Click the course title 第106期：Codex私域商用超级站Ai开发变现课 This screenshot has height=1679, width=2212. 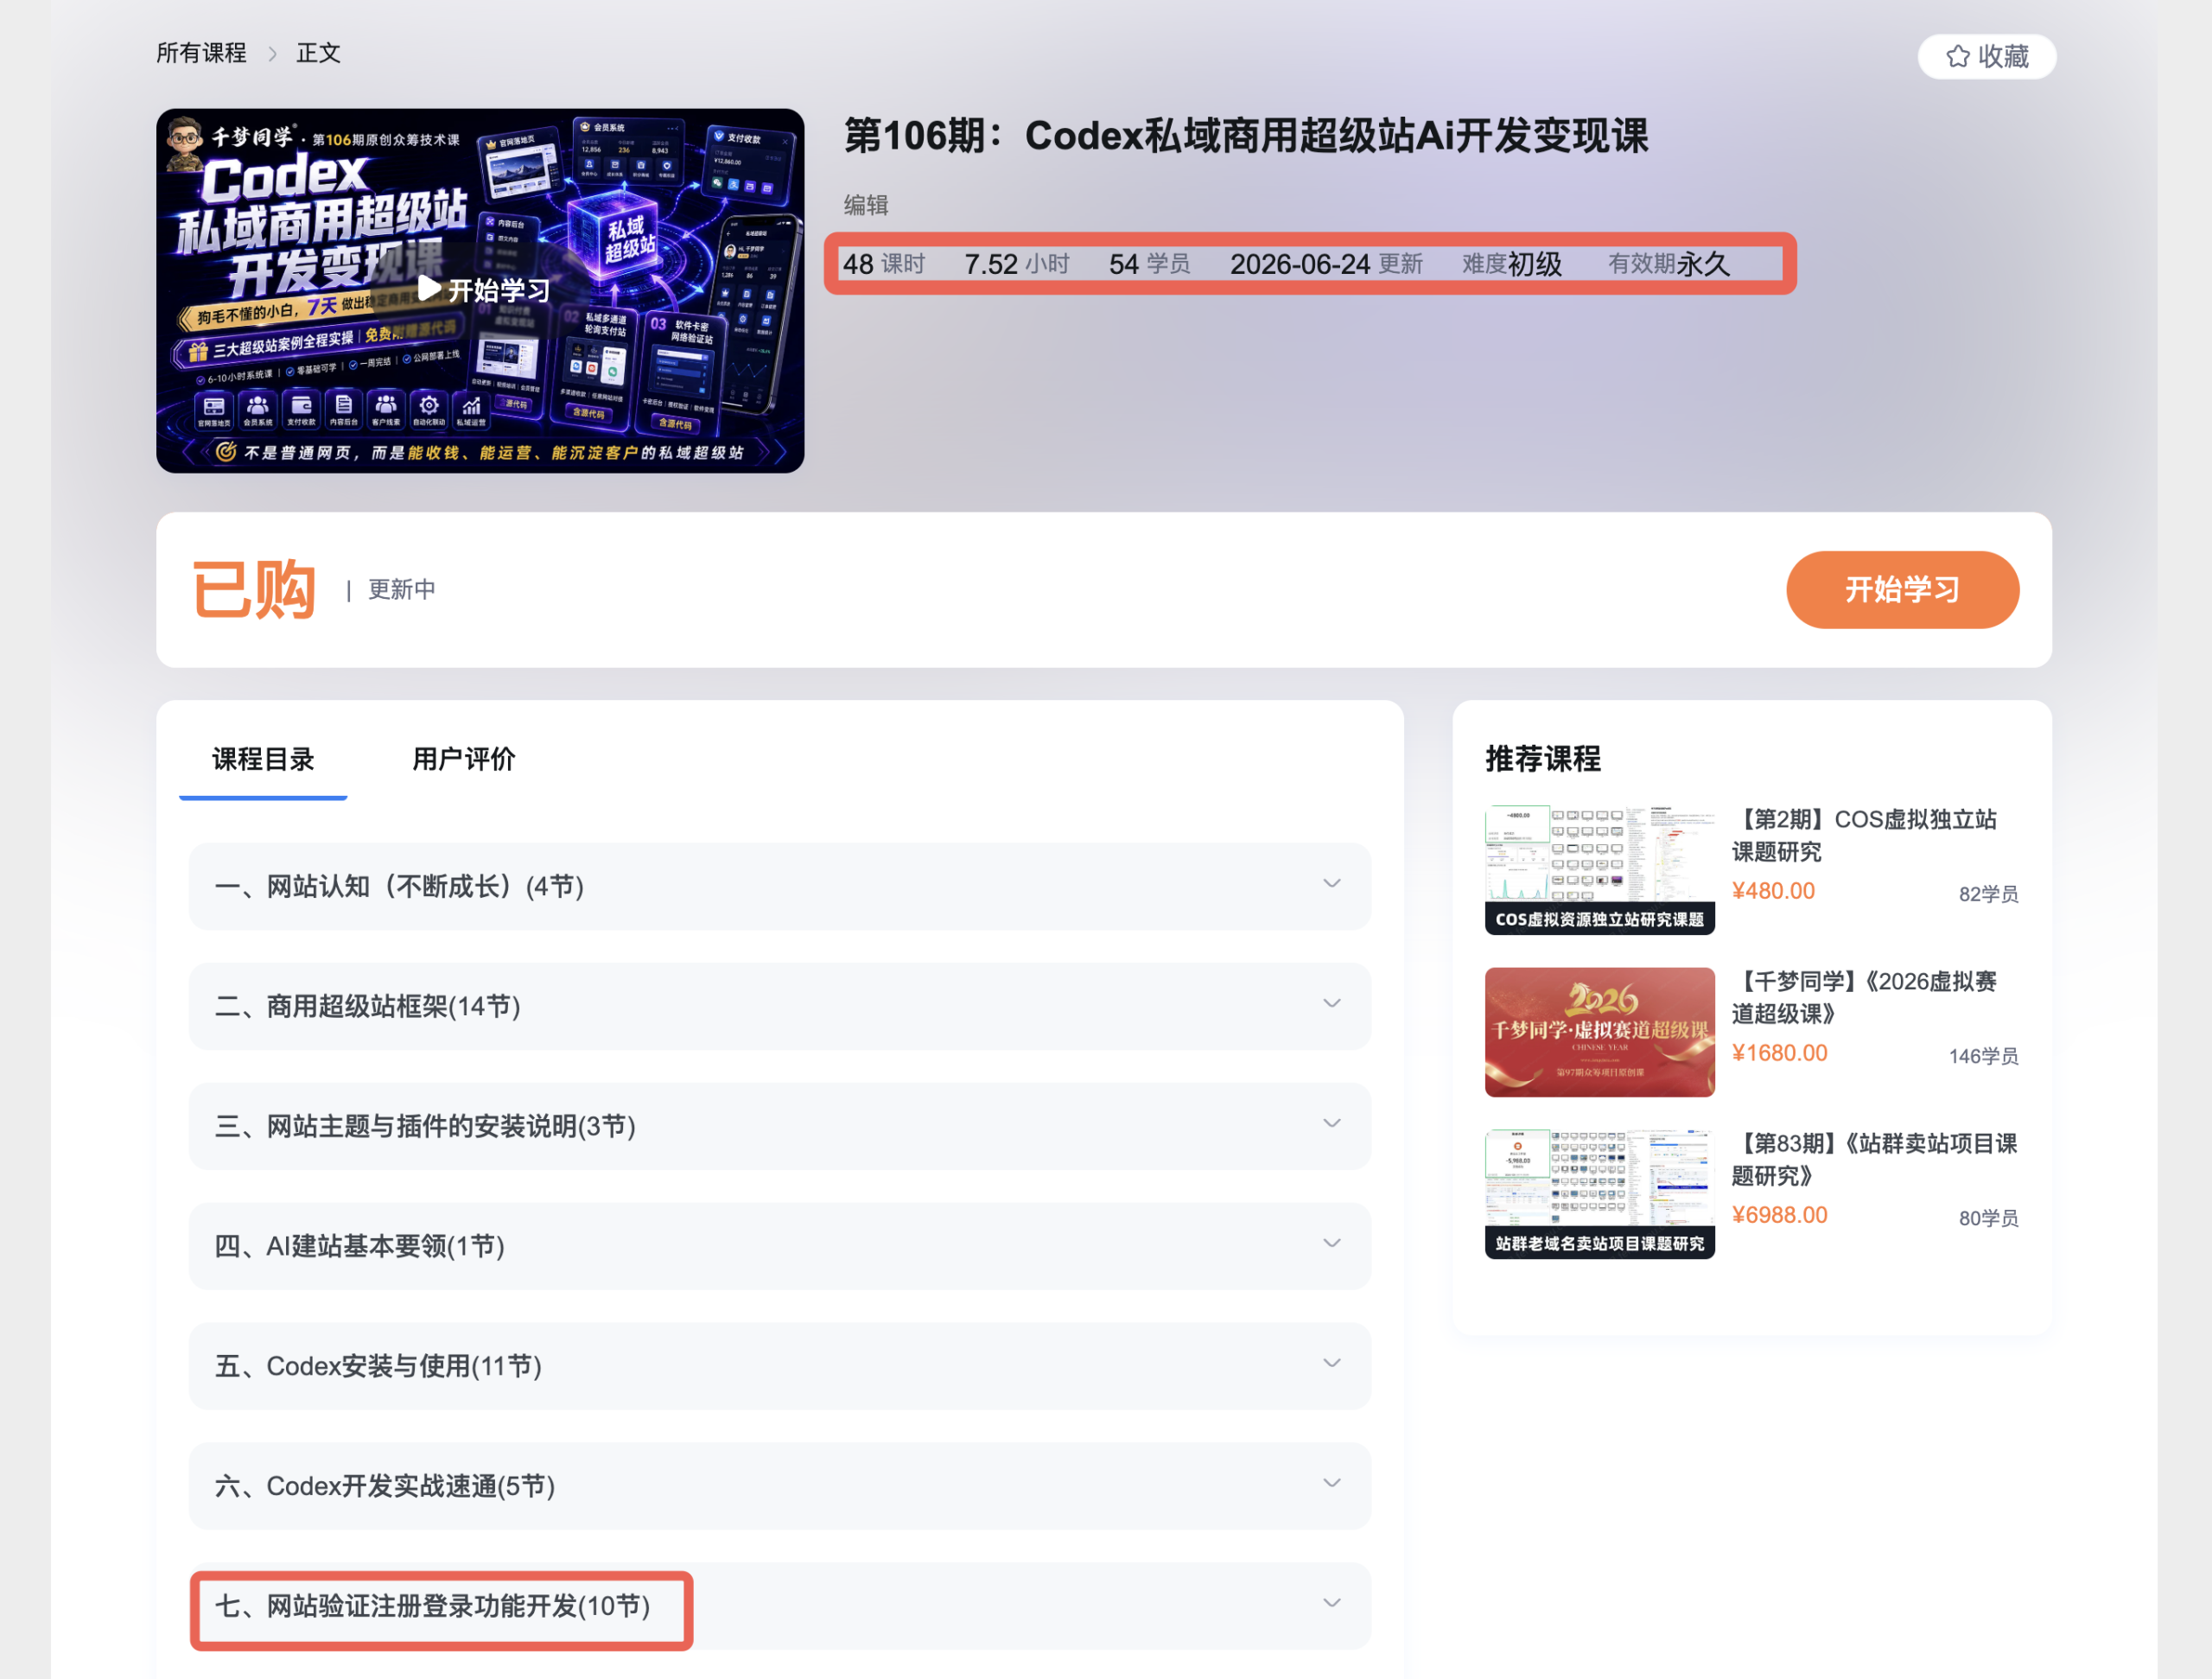click(x=1246, y=136)
